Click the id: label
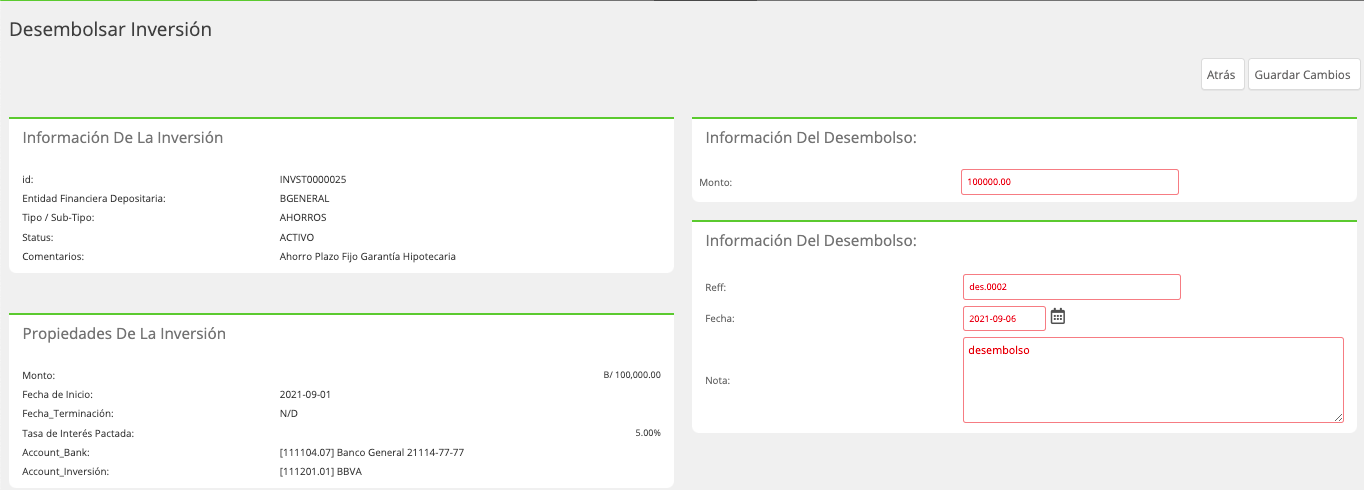 coord(28,180)
